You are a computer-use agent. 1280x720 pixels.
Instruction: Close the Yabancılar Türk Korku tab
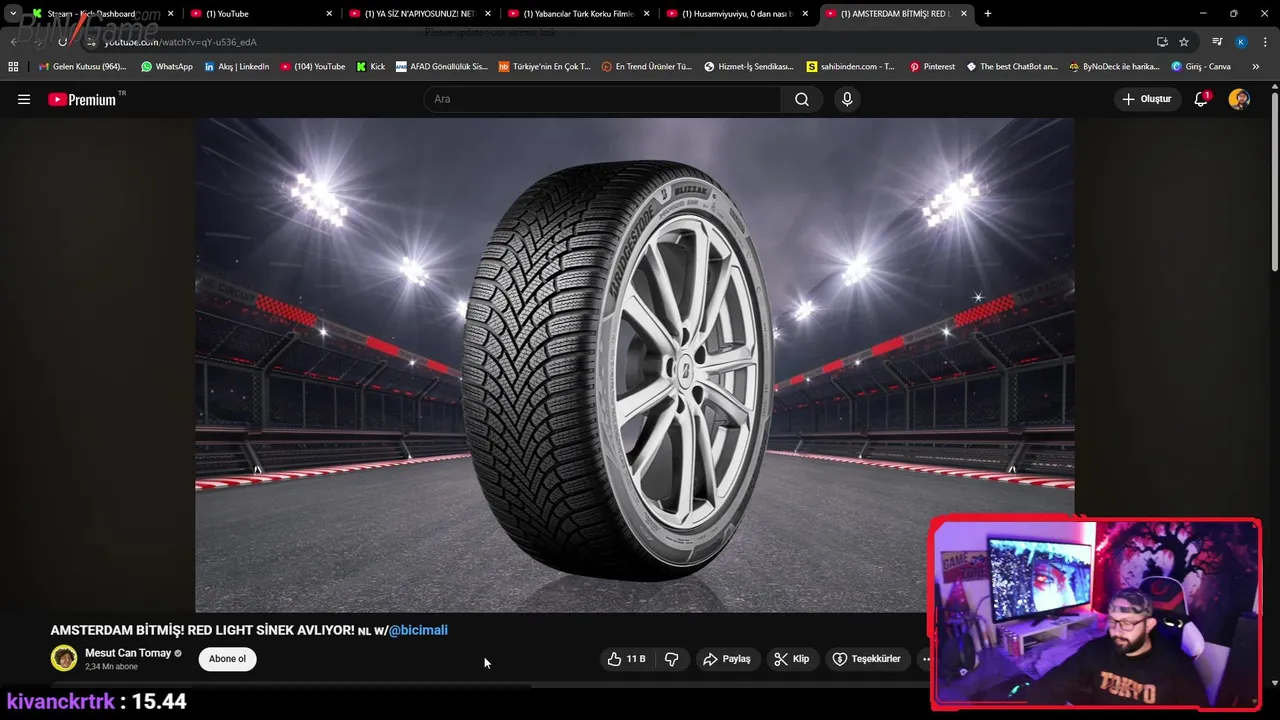tap(646, 14)
